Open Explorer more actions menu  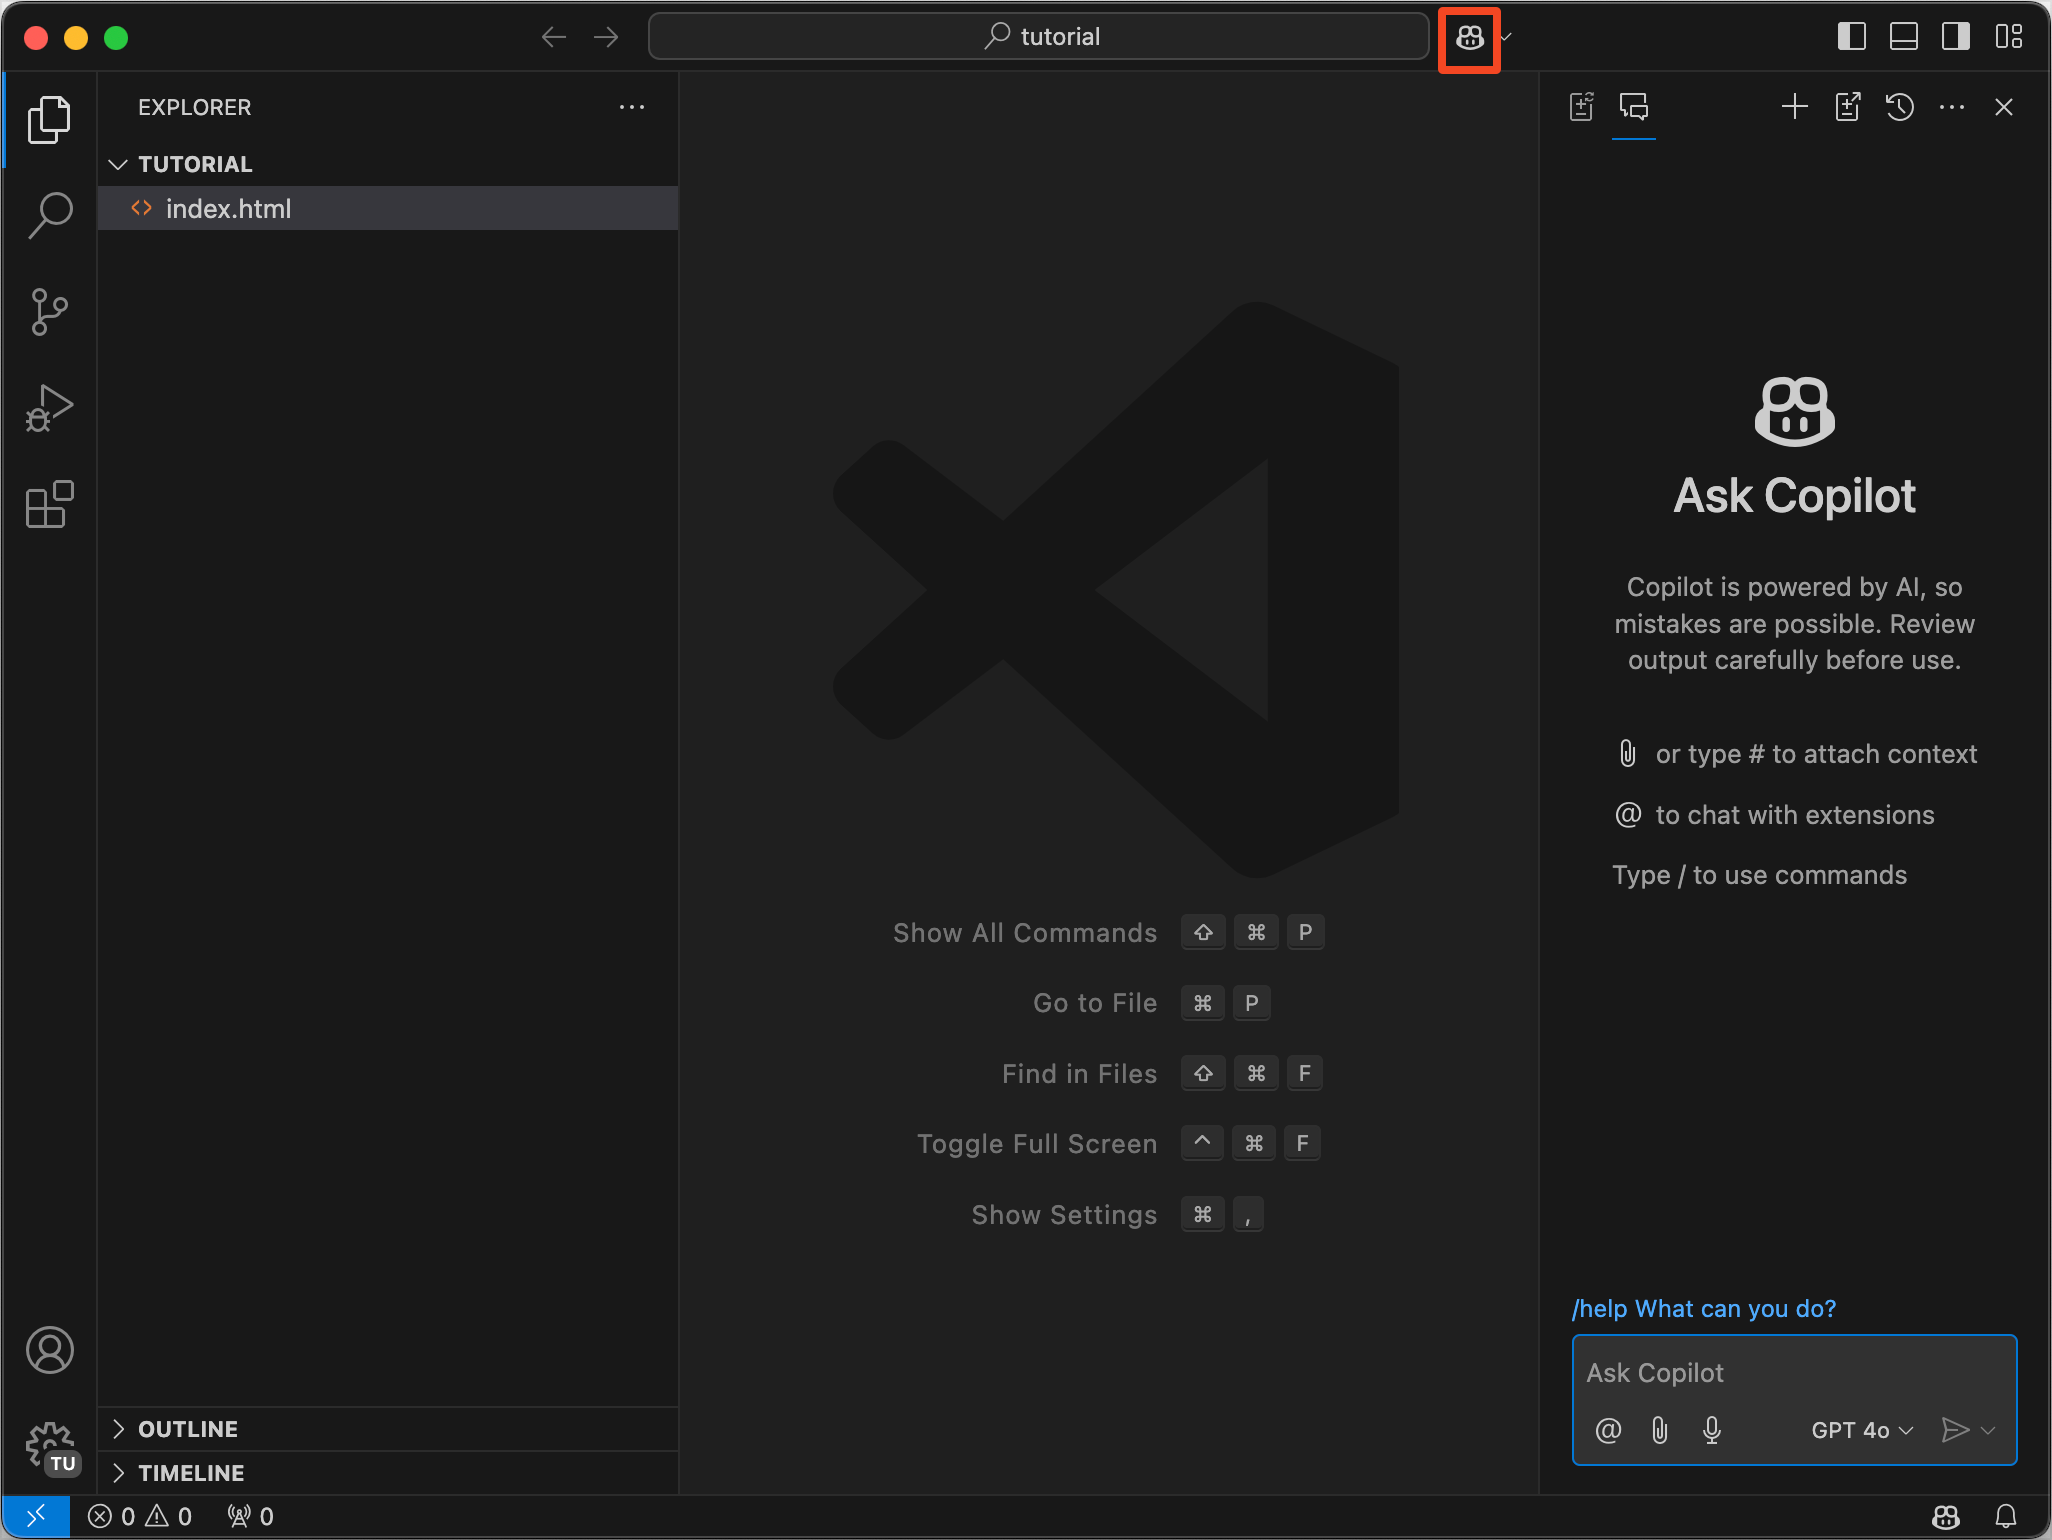[x=631, y=107]
